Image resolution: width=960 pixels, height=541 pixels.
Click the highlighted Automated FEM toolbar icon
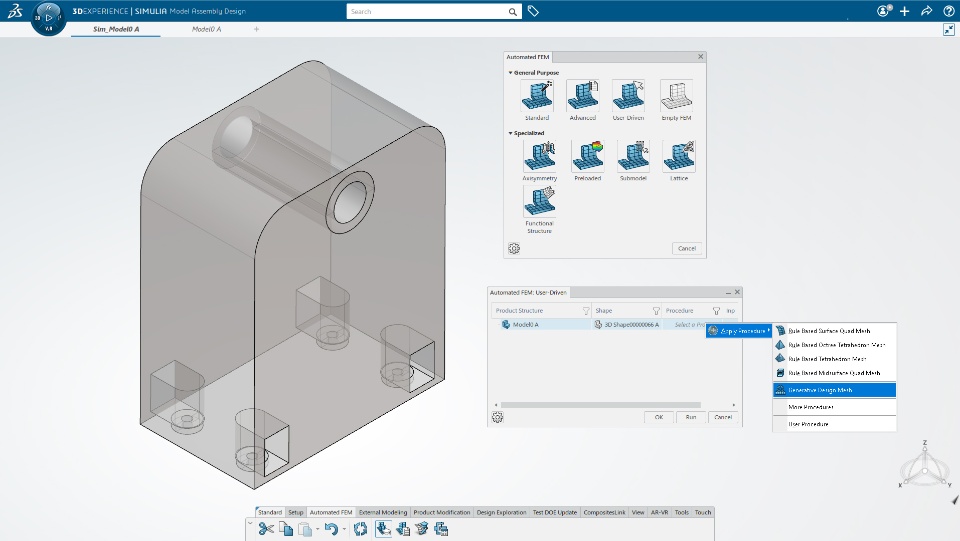[x=383, y=529]
